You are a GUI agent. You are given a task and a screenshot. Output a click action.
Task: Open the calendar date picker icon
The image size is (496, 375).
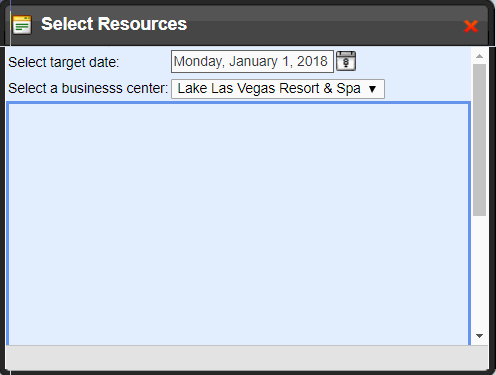pyautogui.click(x=346, y=61)
